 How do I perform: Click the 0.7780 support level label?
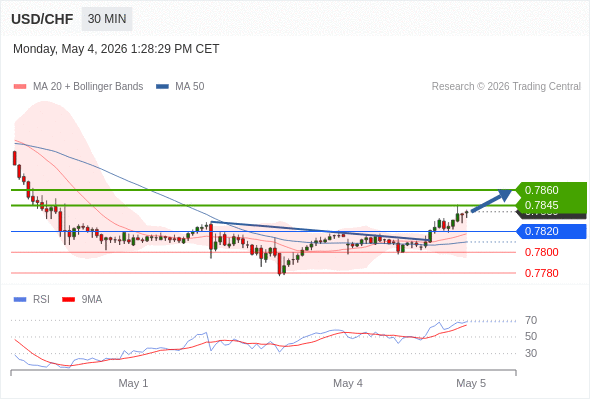click(x=541, y=273)
